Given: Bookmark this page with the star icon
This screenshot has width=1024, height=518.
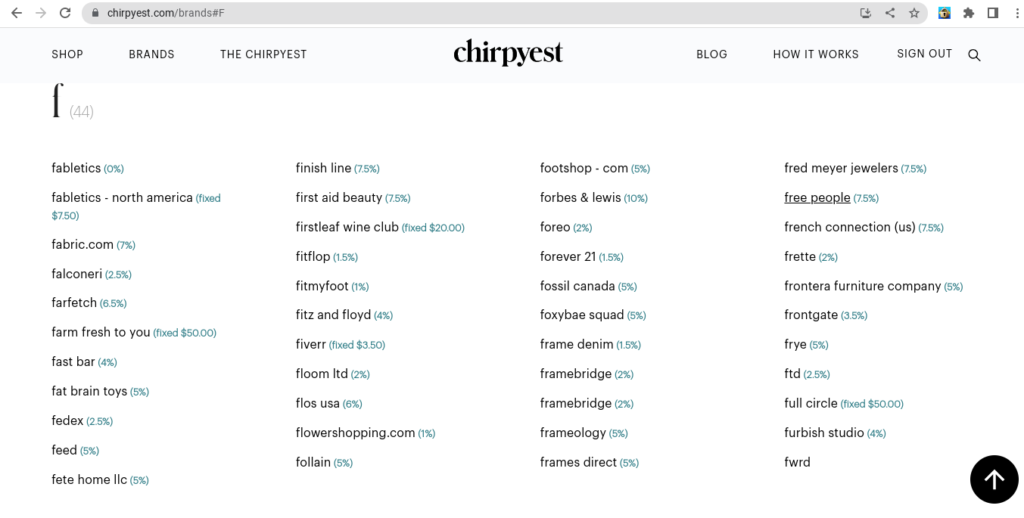Looking at the screenshot, I should tap(914, 13).
